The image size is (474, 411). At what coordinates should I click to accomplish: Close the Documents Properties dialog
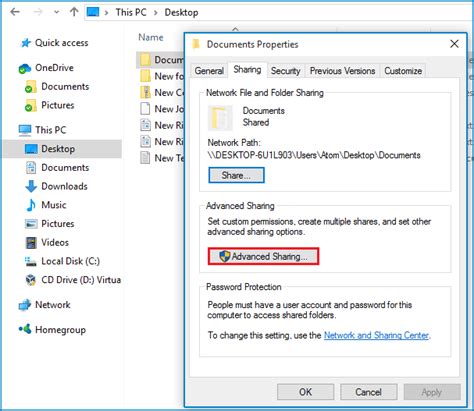(x=454, y=44)
